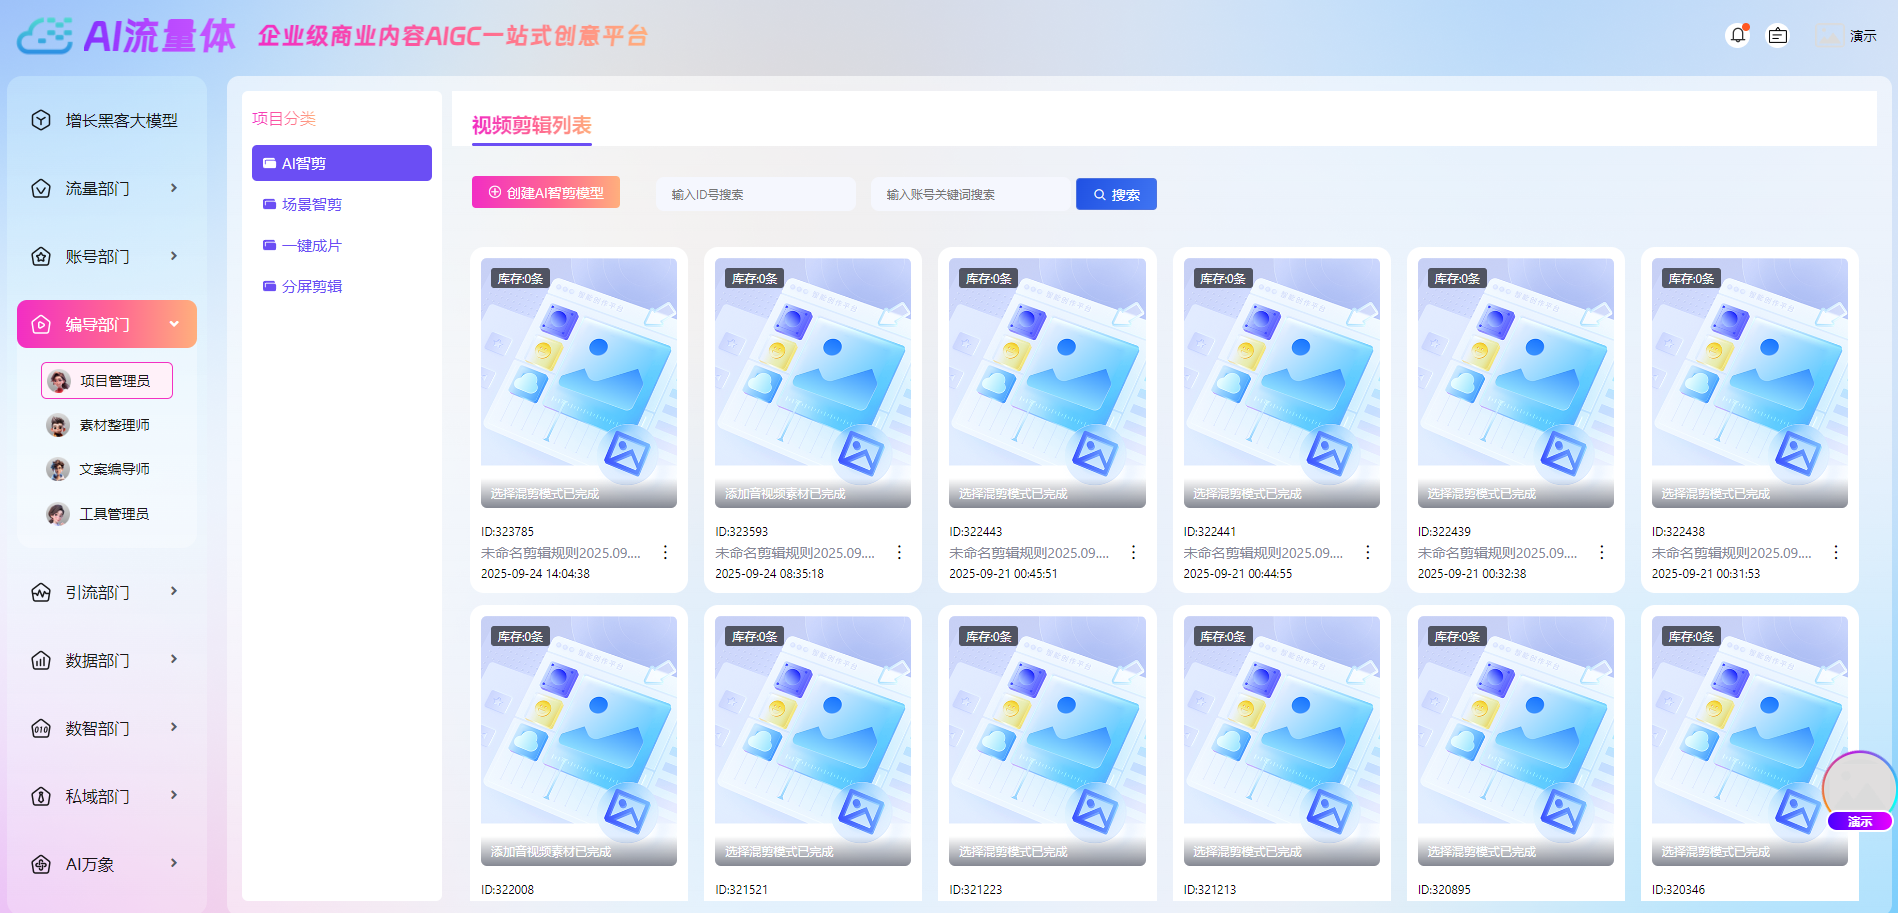
Task: Click the clipboard icon in the top bar
Action: (1778, 35)
